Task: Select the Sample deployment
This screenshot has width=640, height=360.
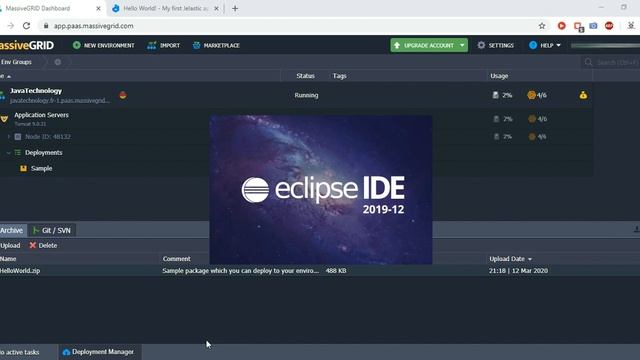Action: (x=42, y=168)
